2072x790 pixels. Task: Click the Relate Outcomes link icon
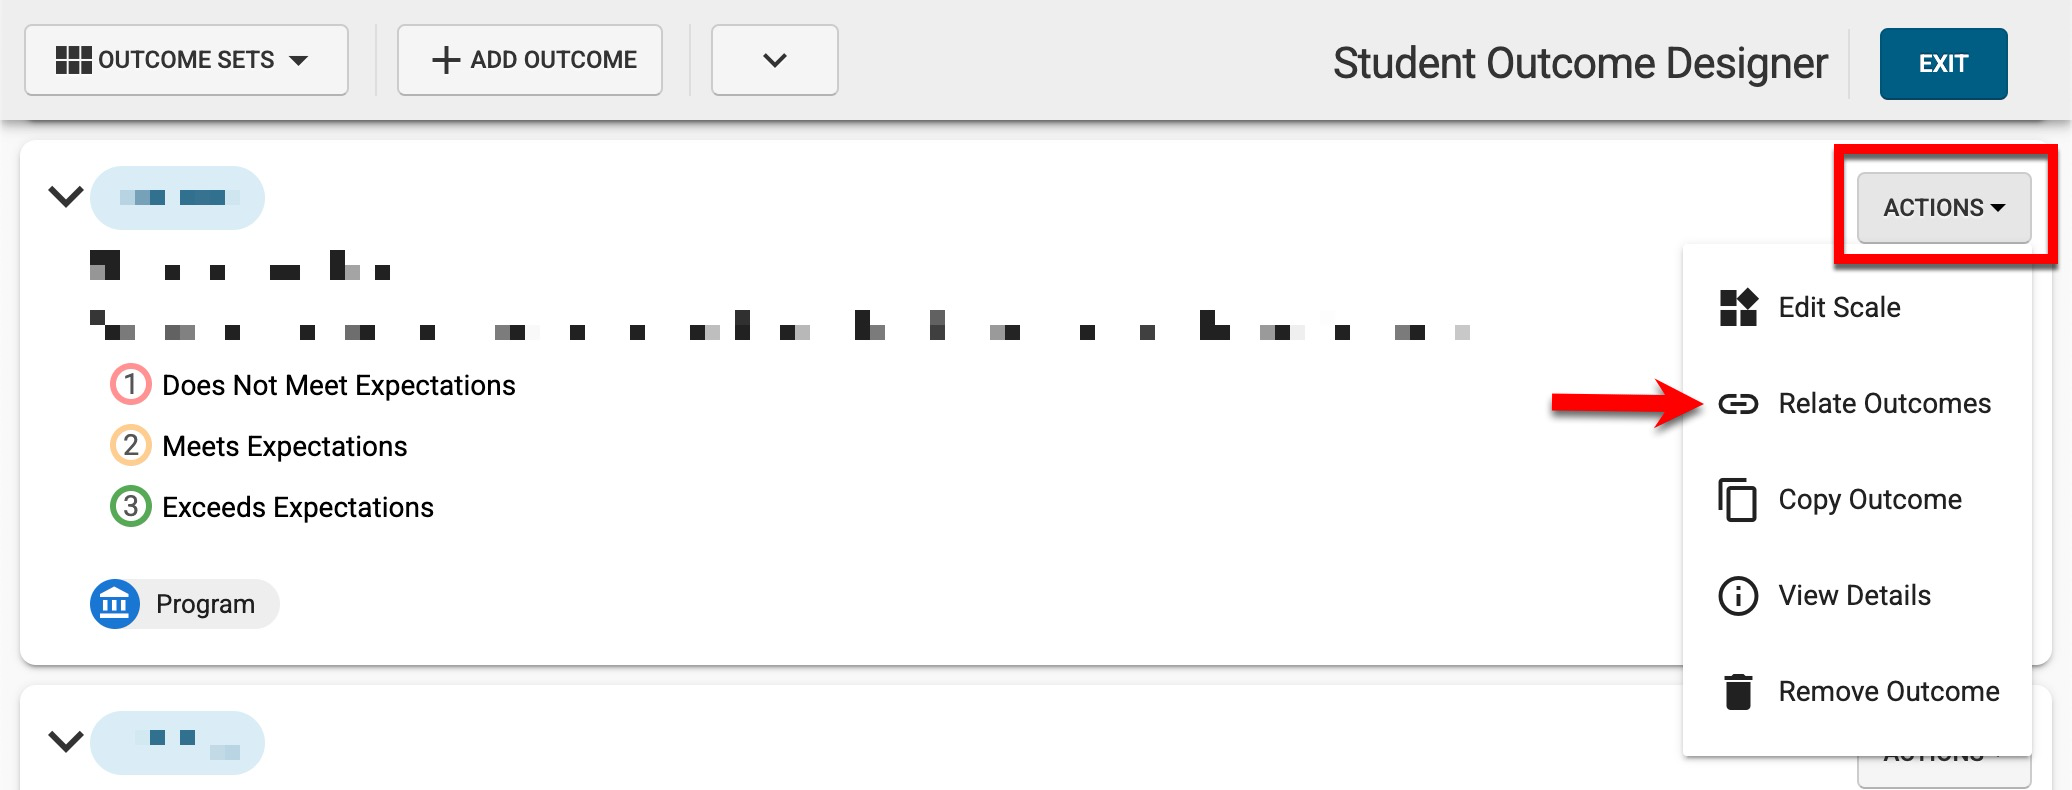click(x=1738, y=404)
